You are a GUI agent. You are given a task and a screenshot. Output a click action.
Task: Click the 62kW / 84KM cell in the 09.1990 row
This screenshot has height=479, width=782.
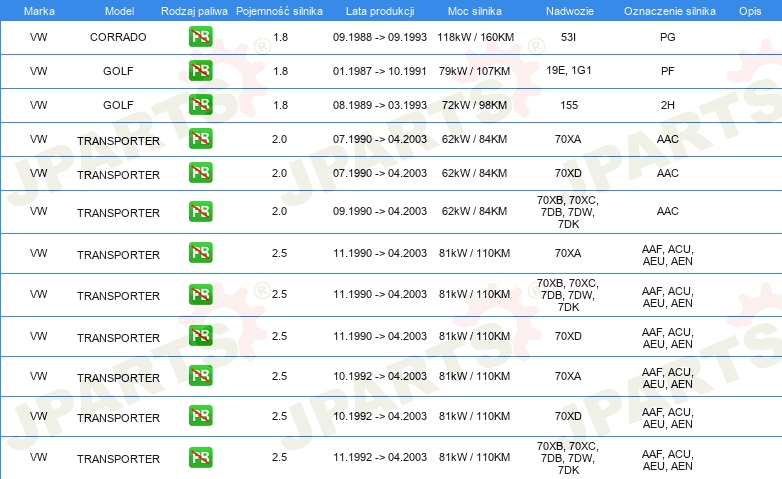(474, 211)
